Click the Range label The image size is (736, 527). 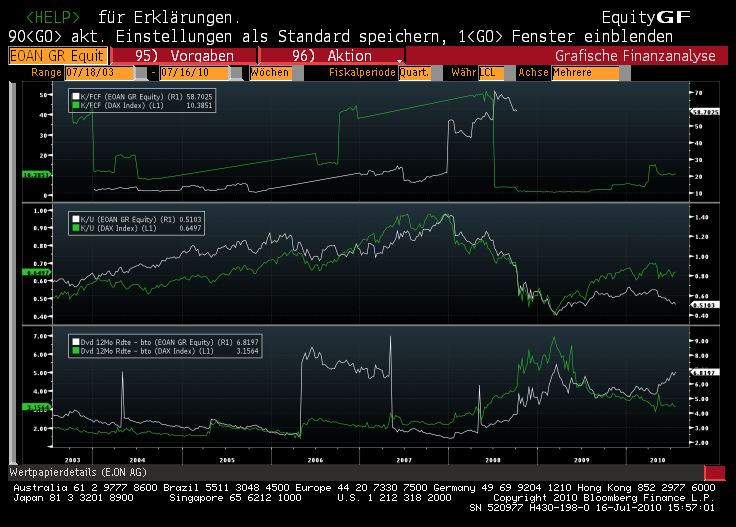tap(46, 73)
